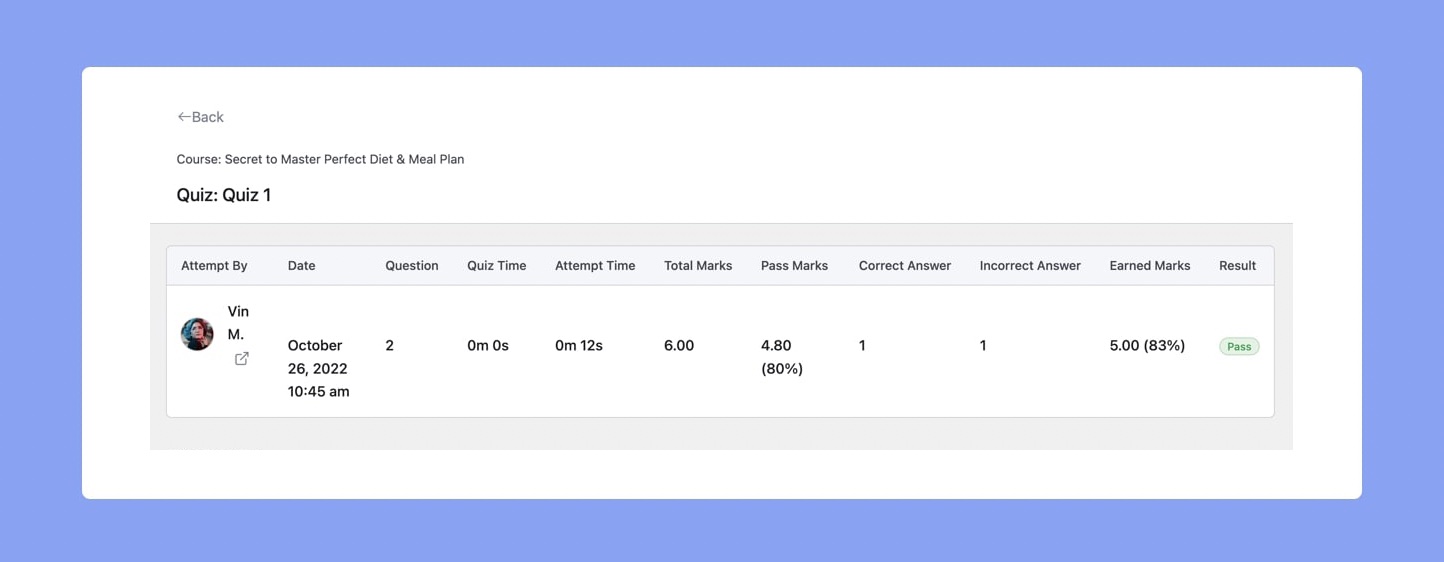Click the Question column header
Image resolution: width=1444 pixels, height=562 pixels.
[412, 266]
